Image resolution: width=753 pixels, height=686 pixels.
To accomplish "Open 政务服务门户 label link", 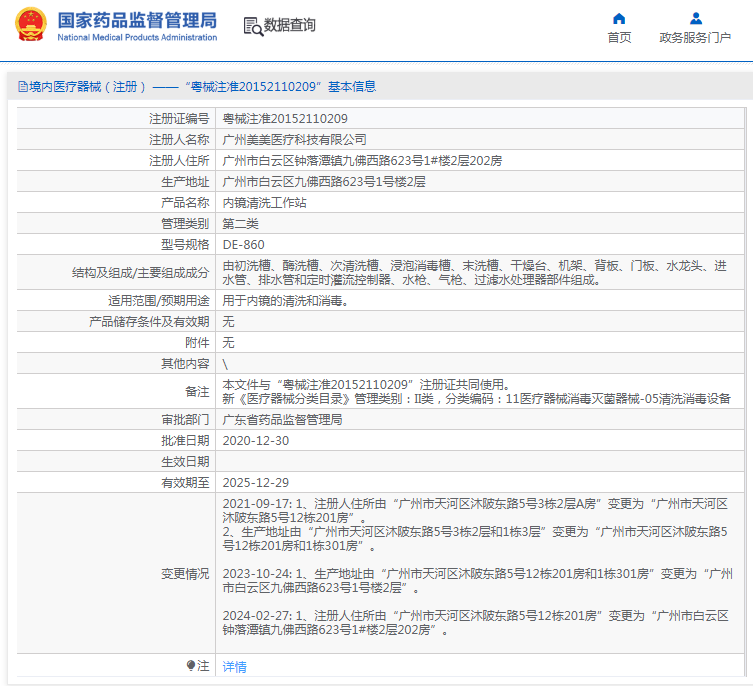I will [695, 37].
